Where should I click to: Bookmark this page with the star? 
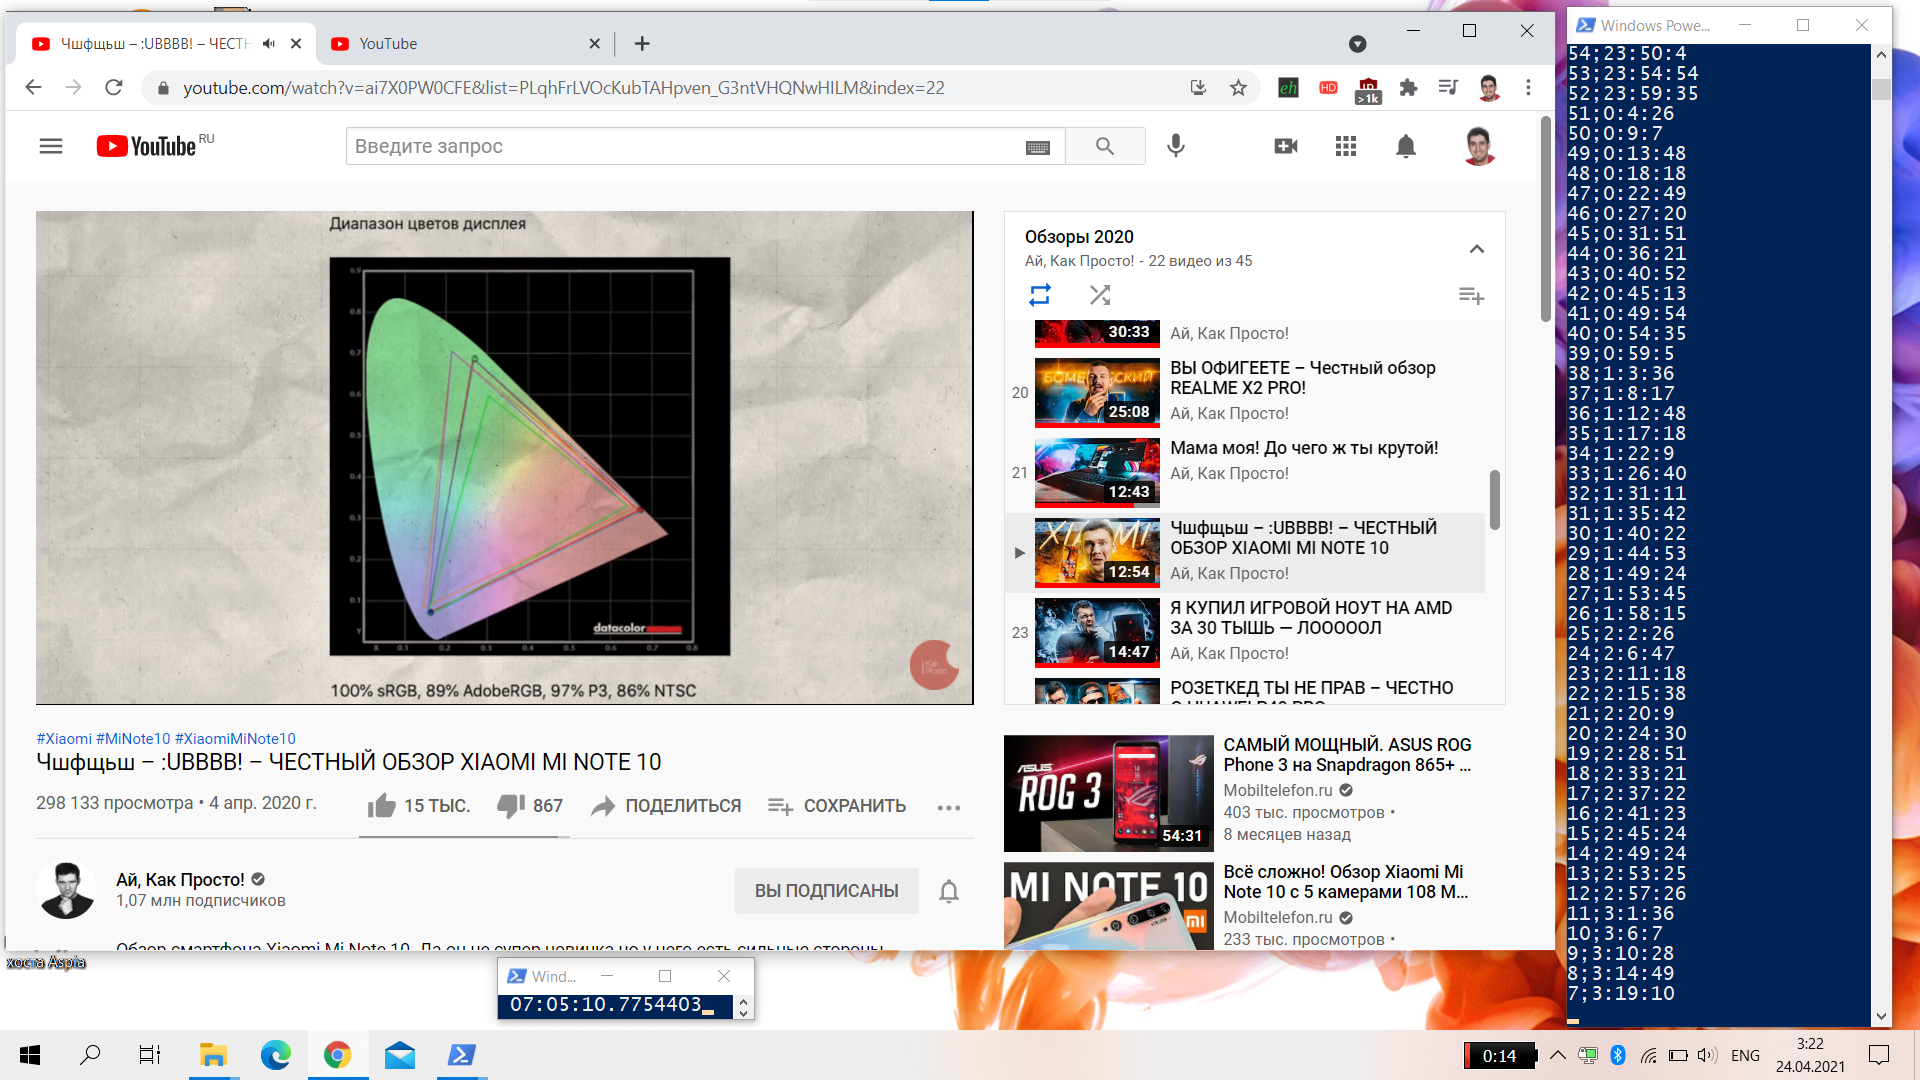coord(1238,88)
